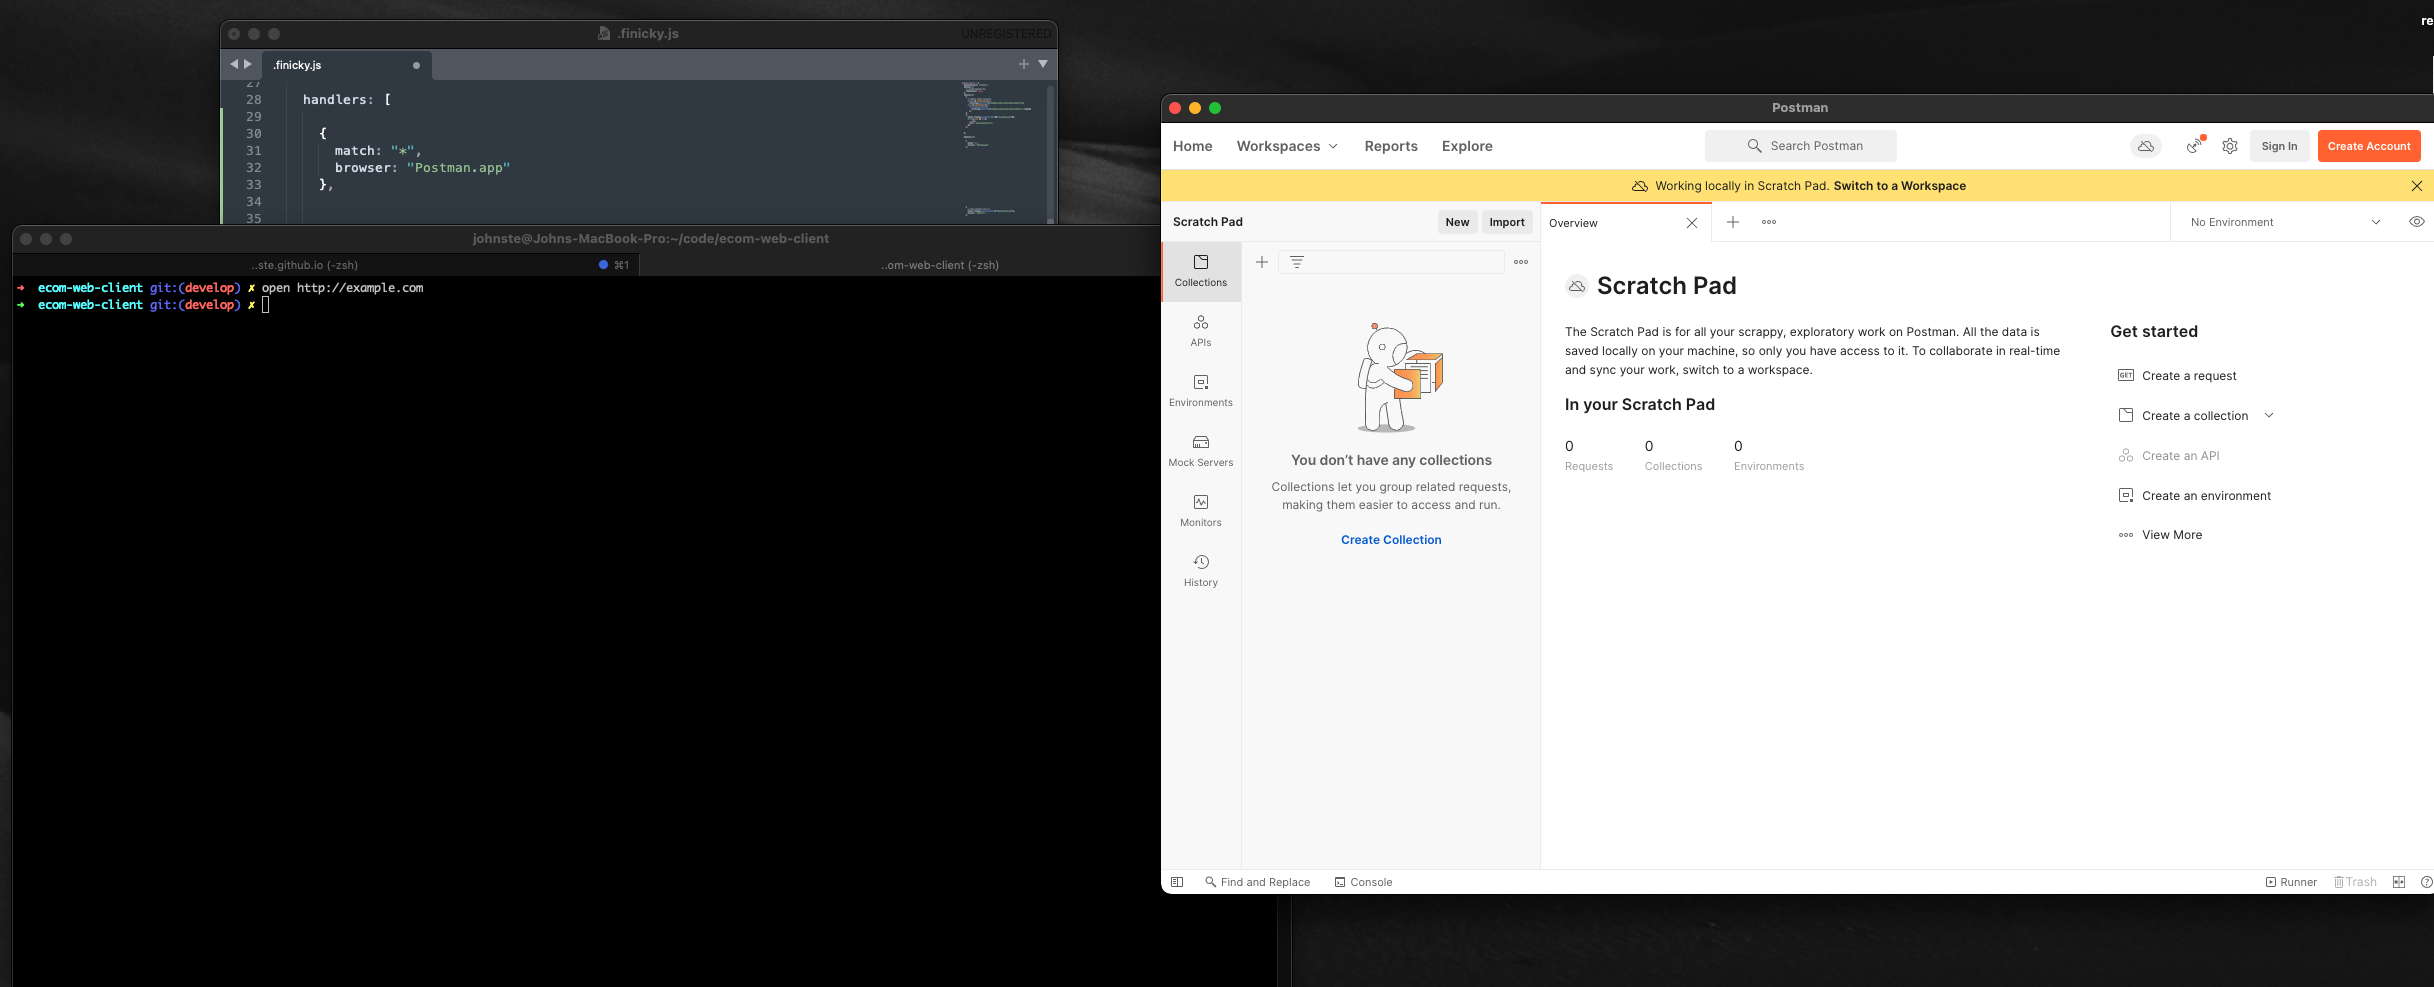Open Trash in Postman status bar
This screenshot has width=2434, height=987.
pos(2354,882)
